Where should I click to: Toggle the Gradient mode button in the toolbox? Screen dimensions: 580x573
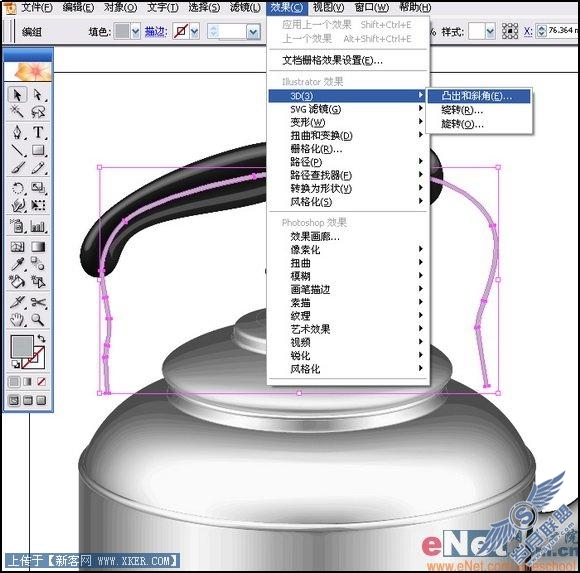point(28,381)
